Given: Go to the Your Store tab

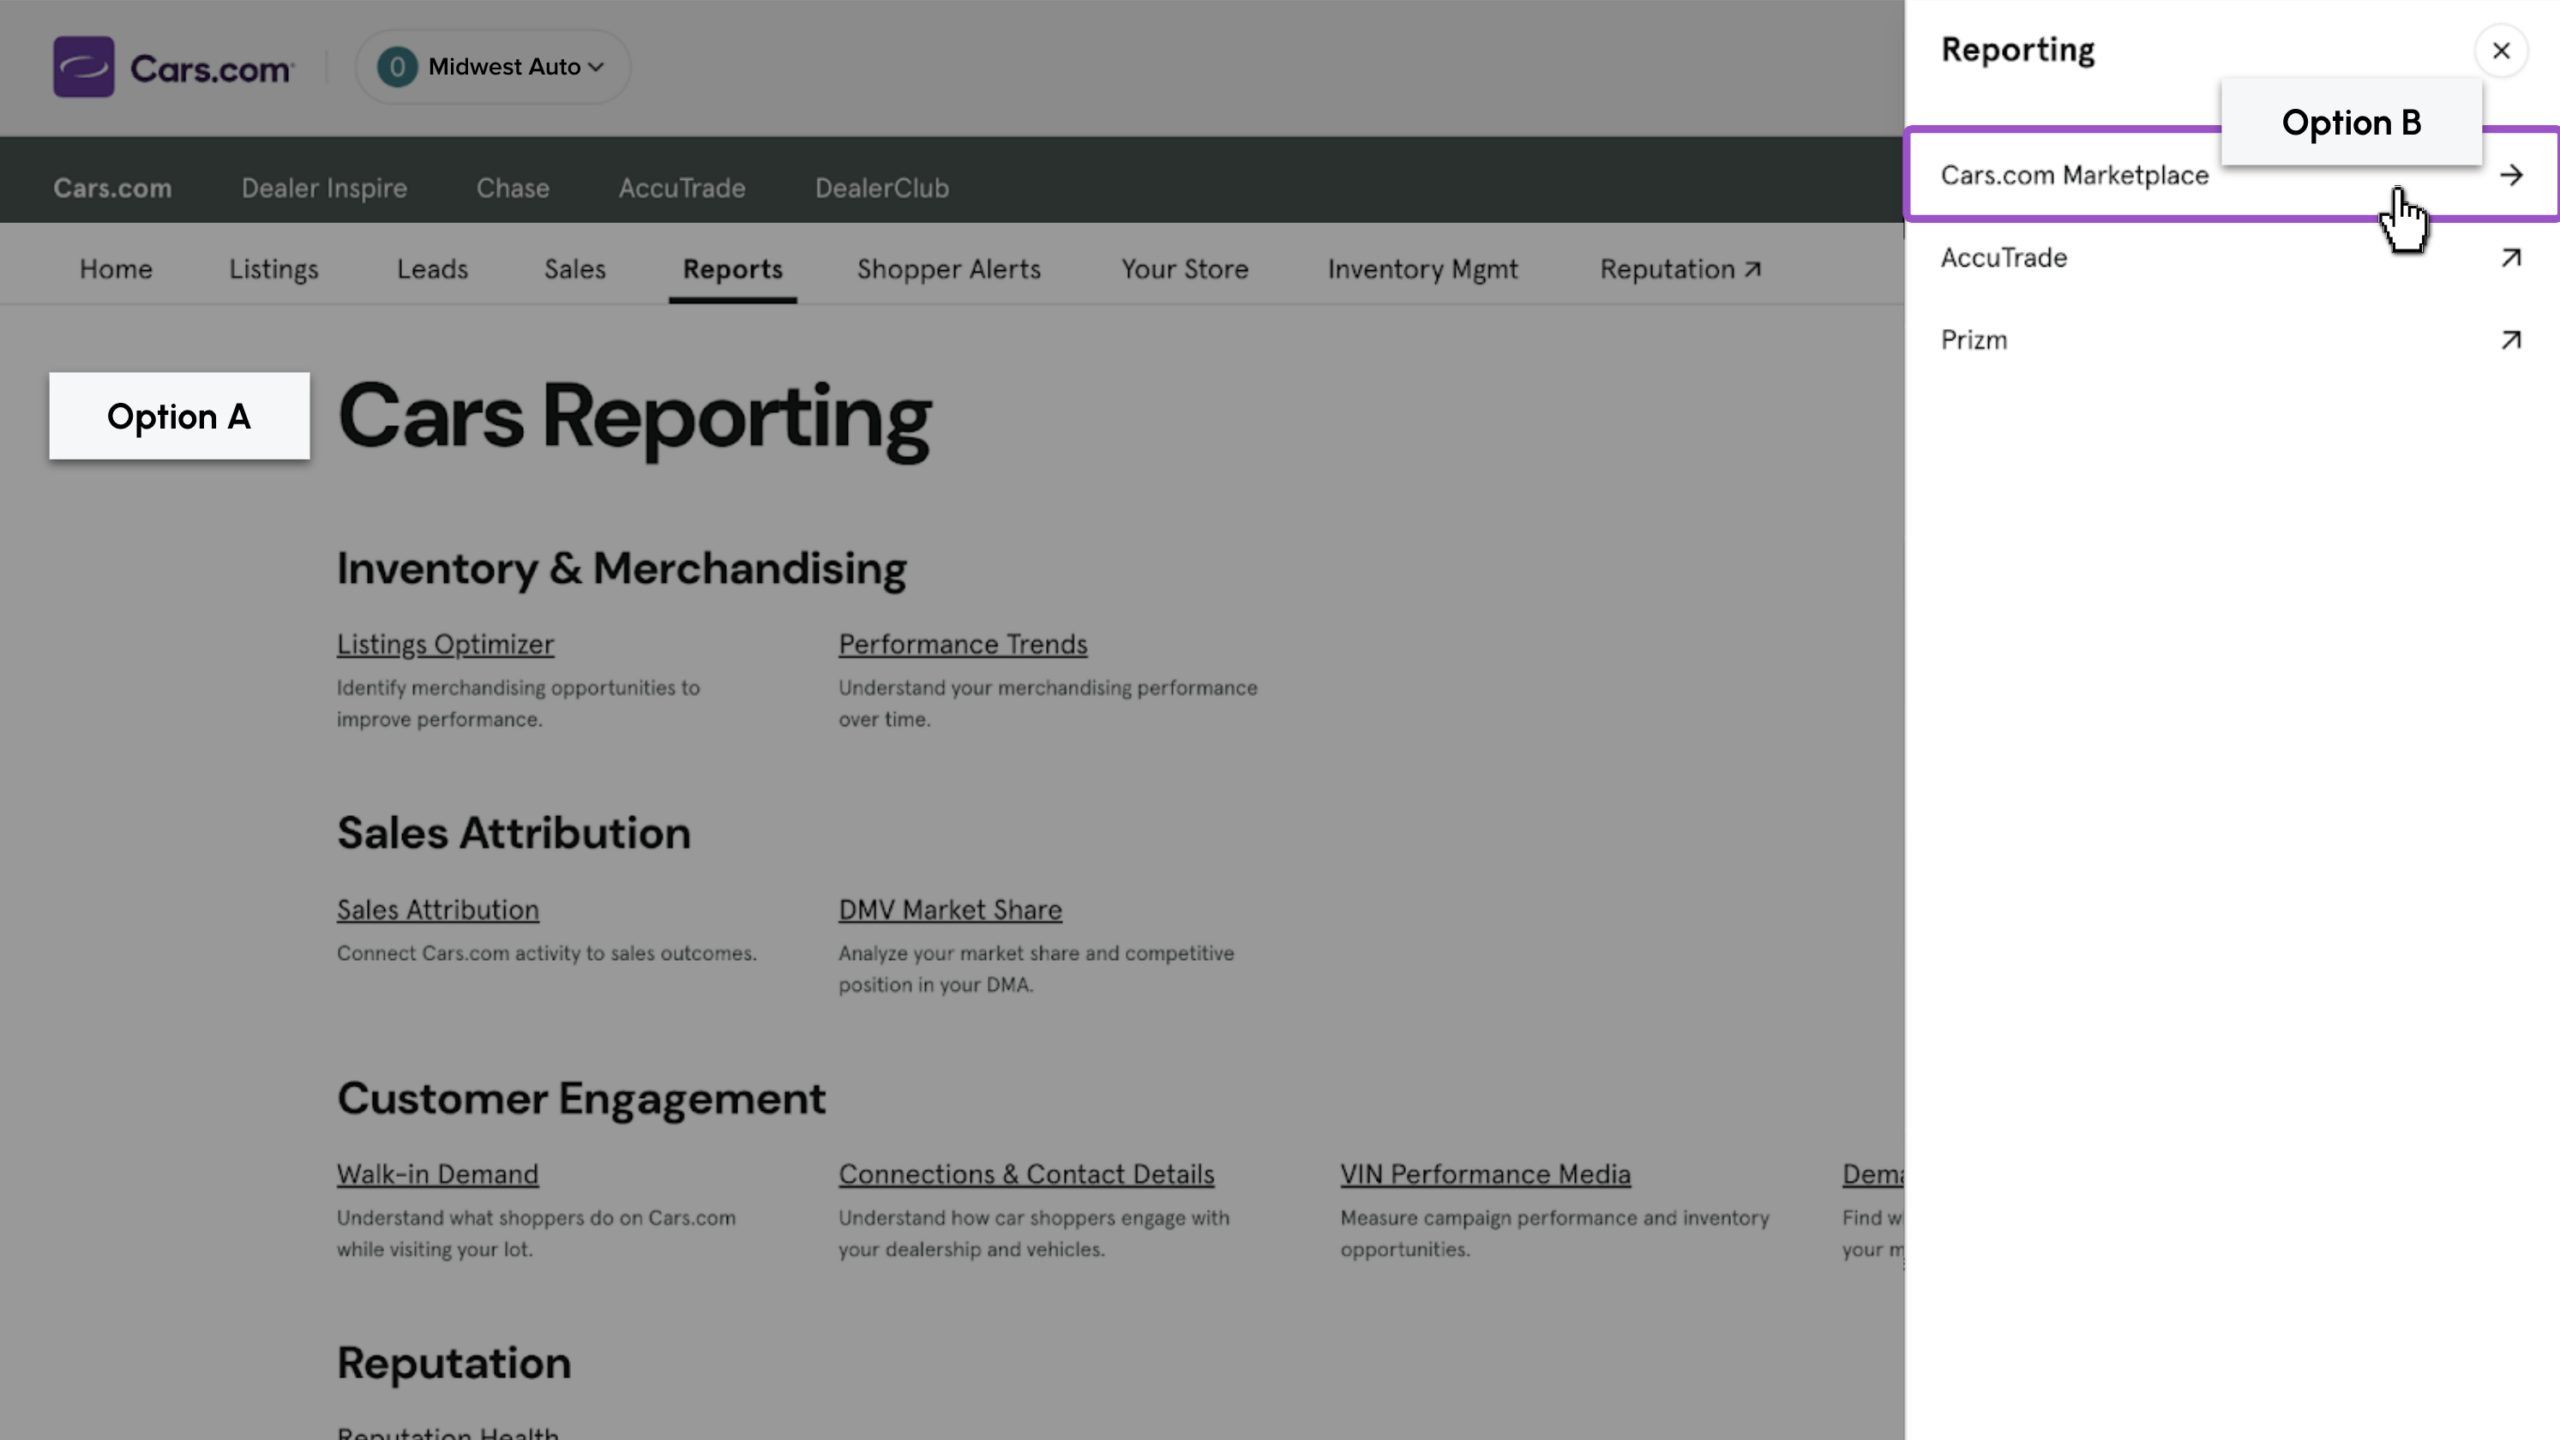Looking at the screenshot, I should [x=1185, y=269].
